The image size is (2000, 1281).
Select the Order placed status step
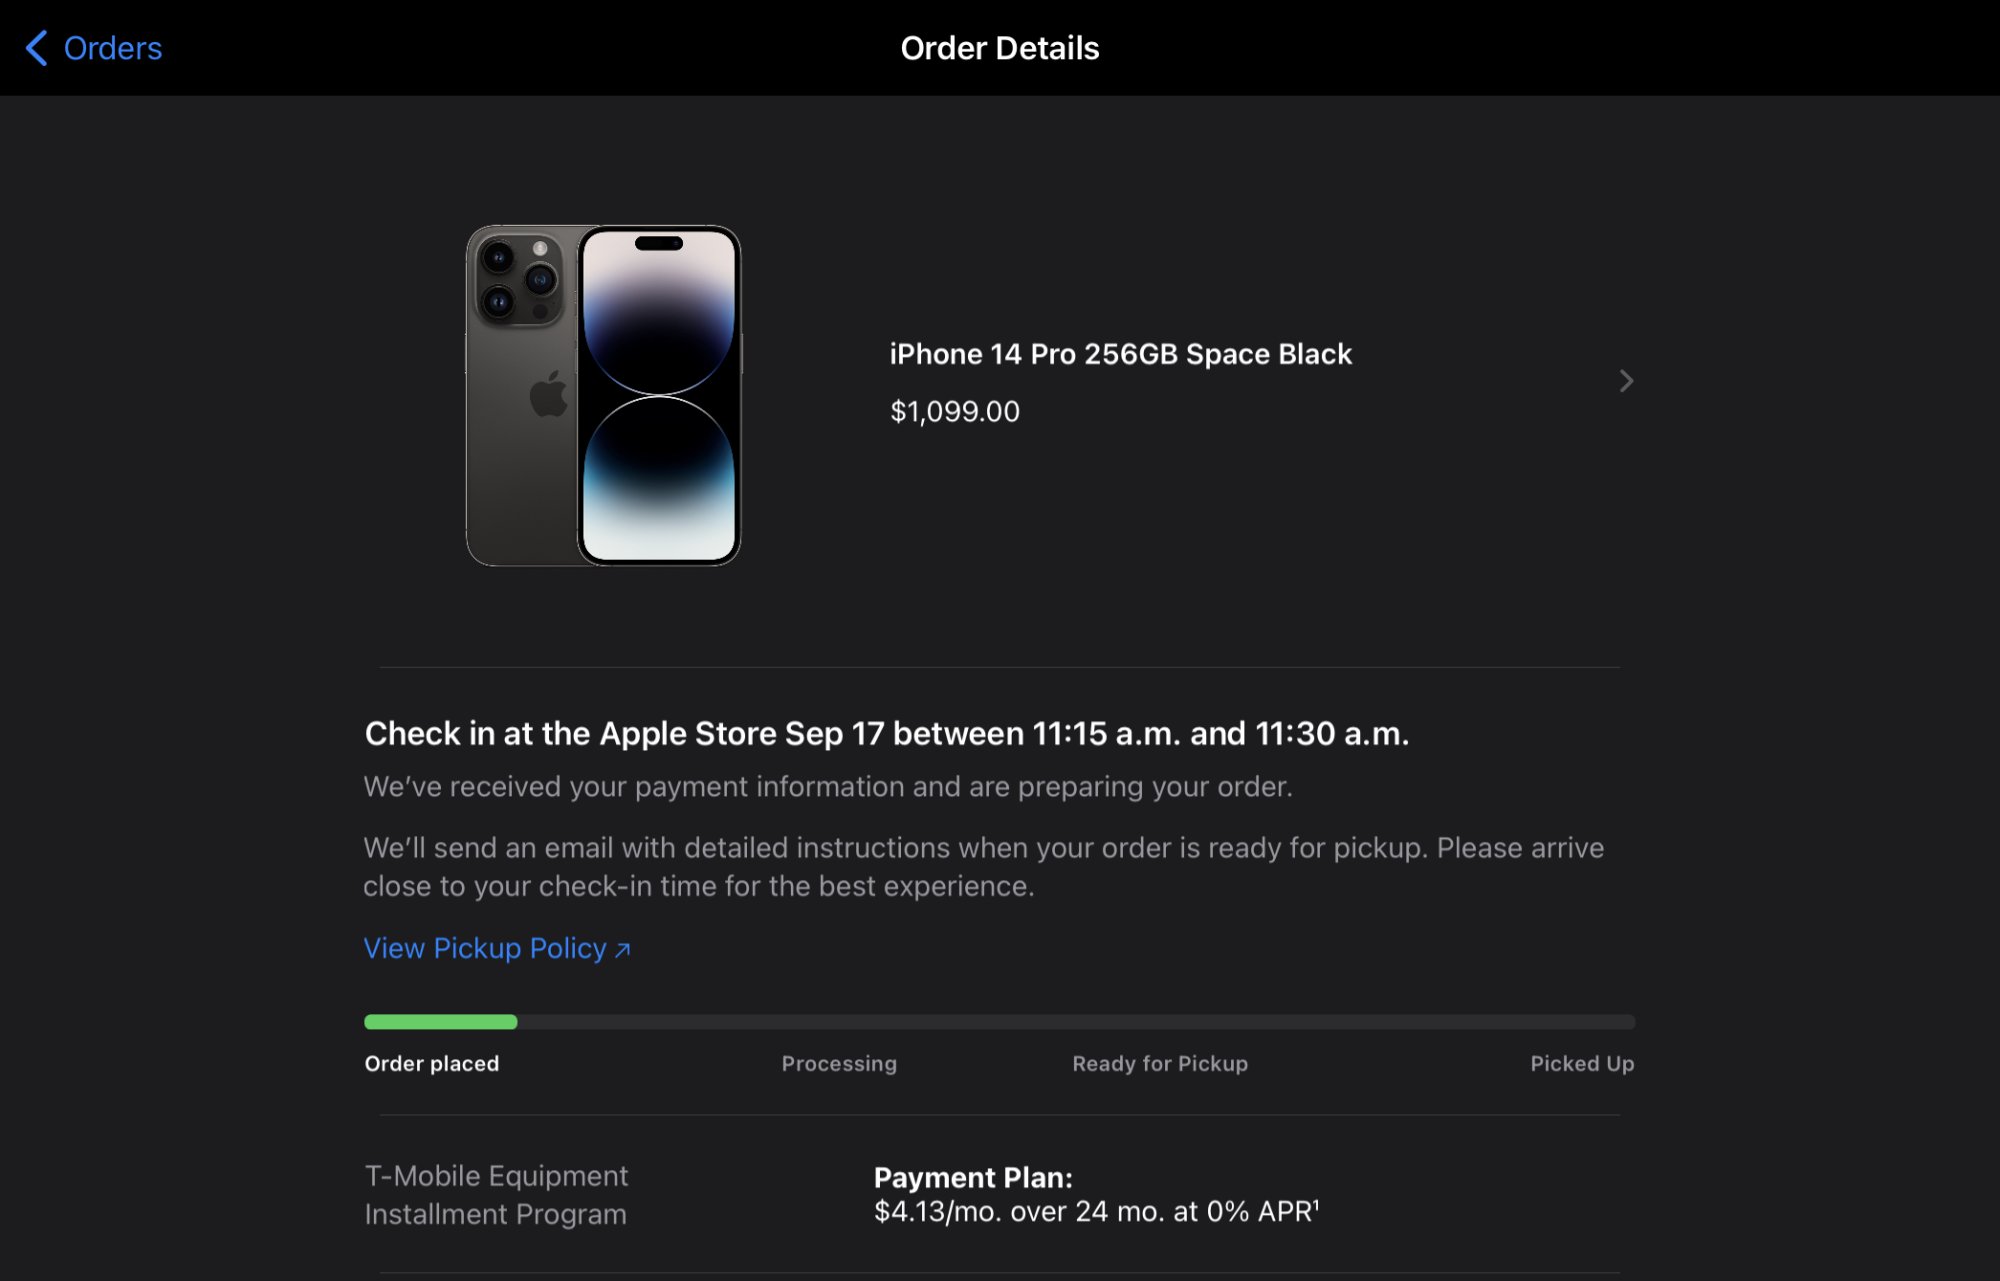click(x=432, y=1064)
